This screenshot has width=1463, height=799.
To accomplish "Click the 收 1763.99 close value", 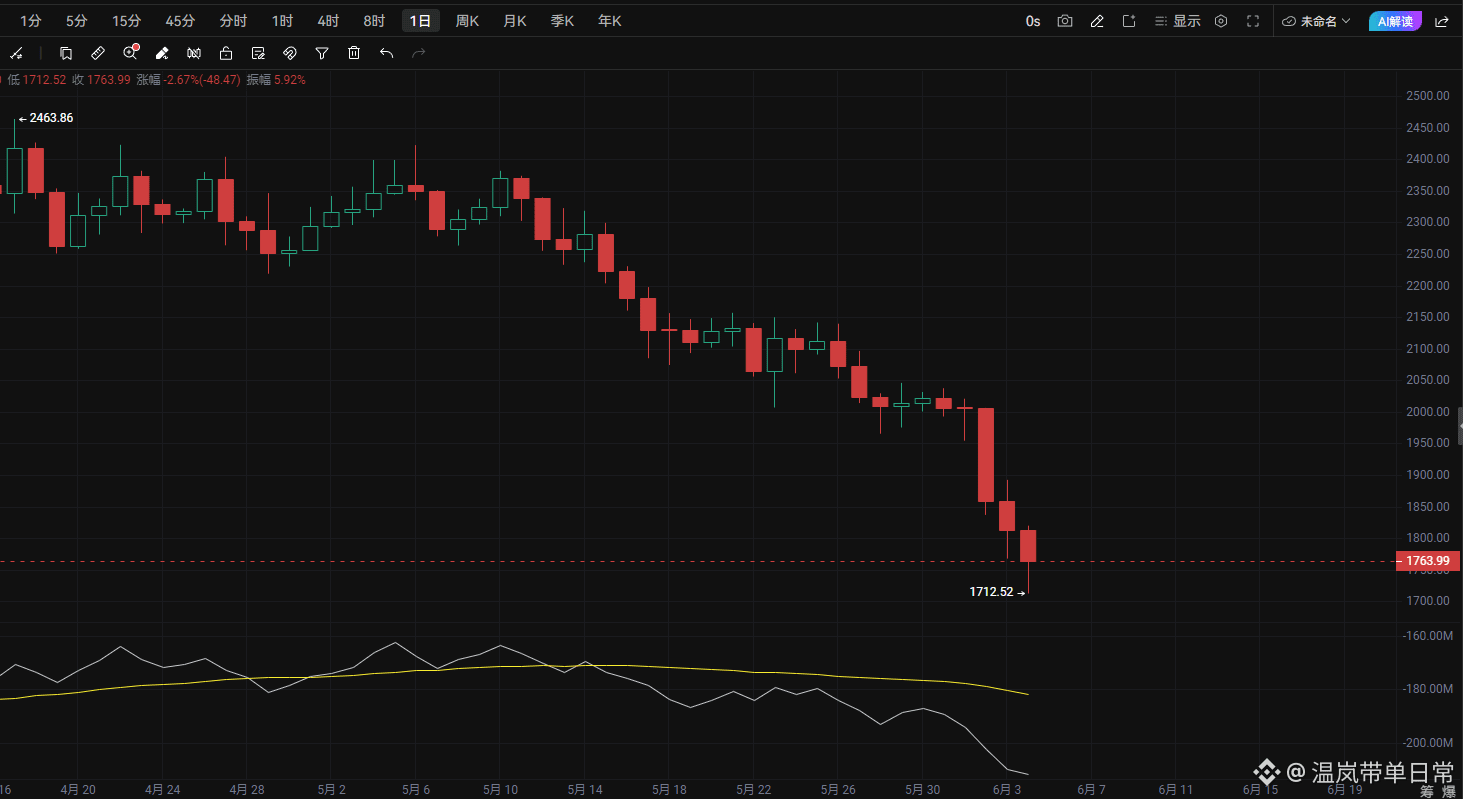I will [x=101, y=80].
